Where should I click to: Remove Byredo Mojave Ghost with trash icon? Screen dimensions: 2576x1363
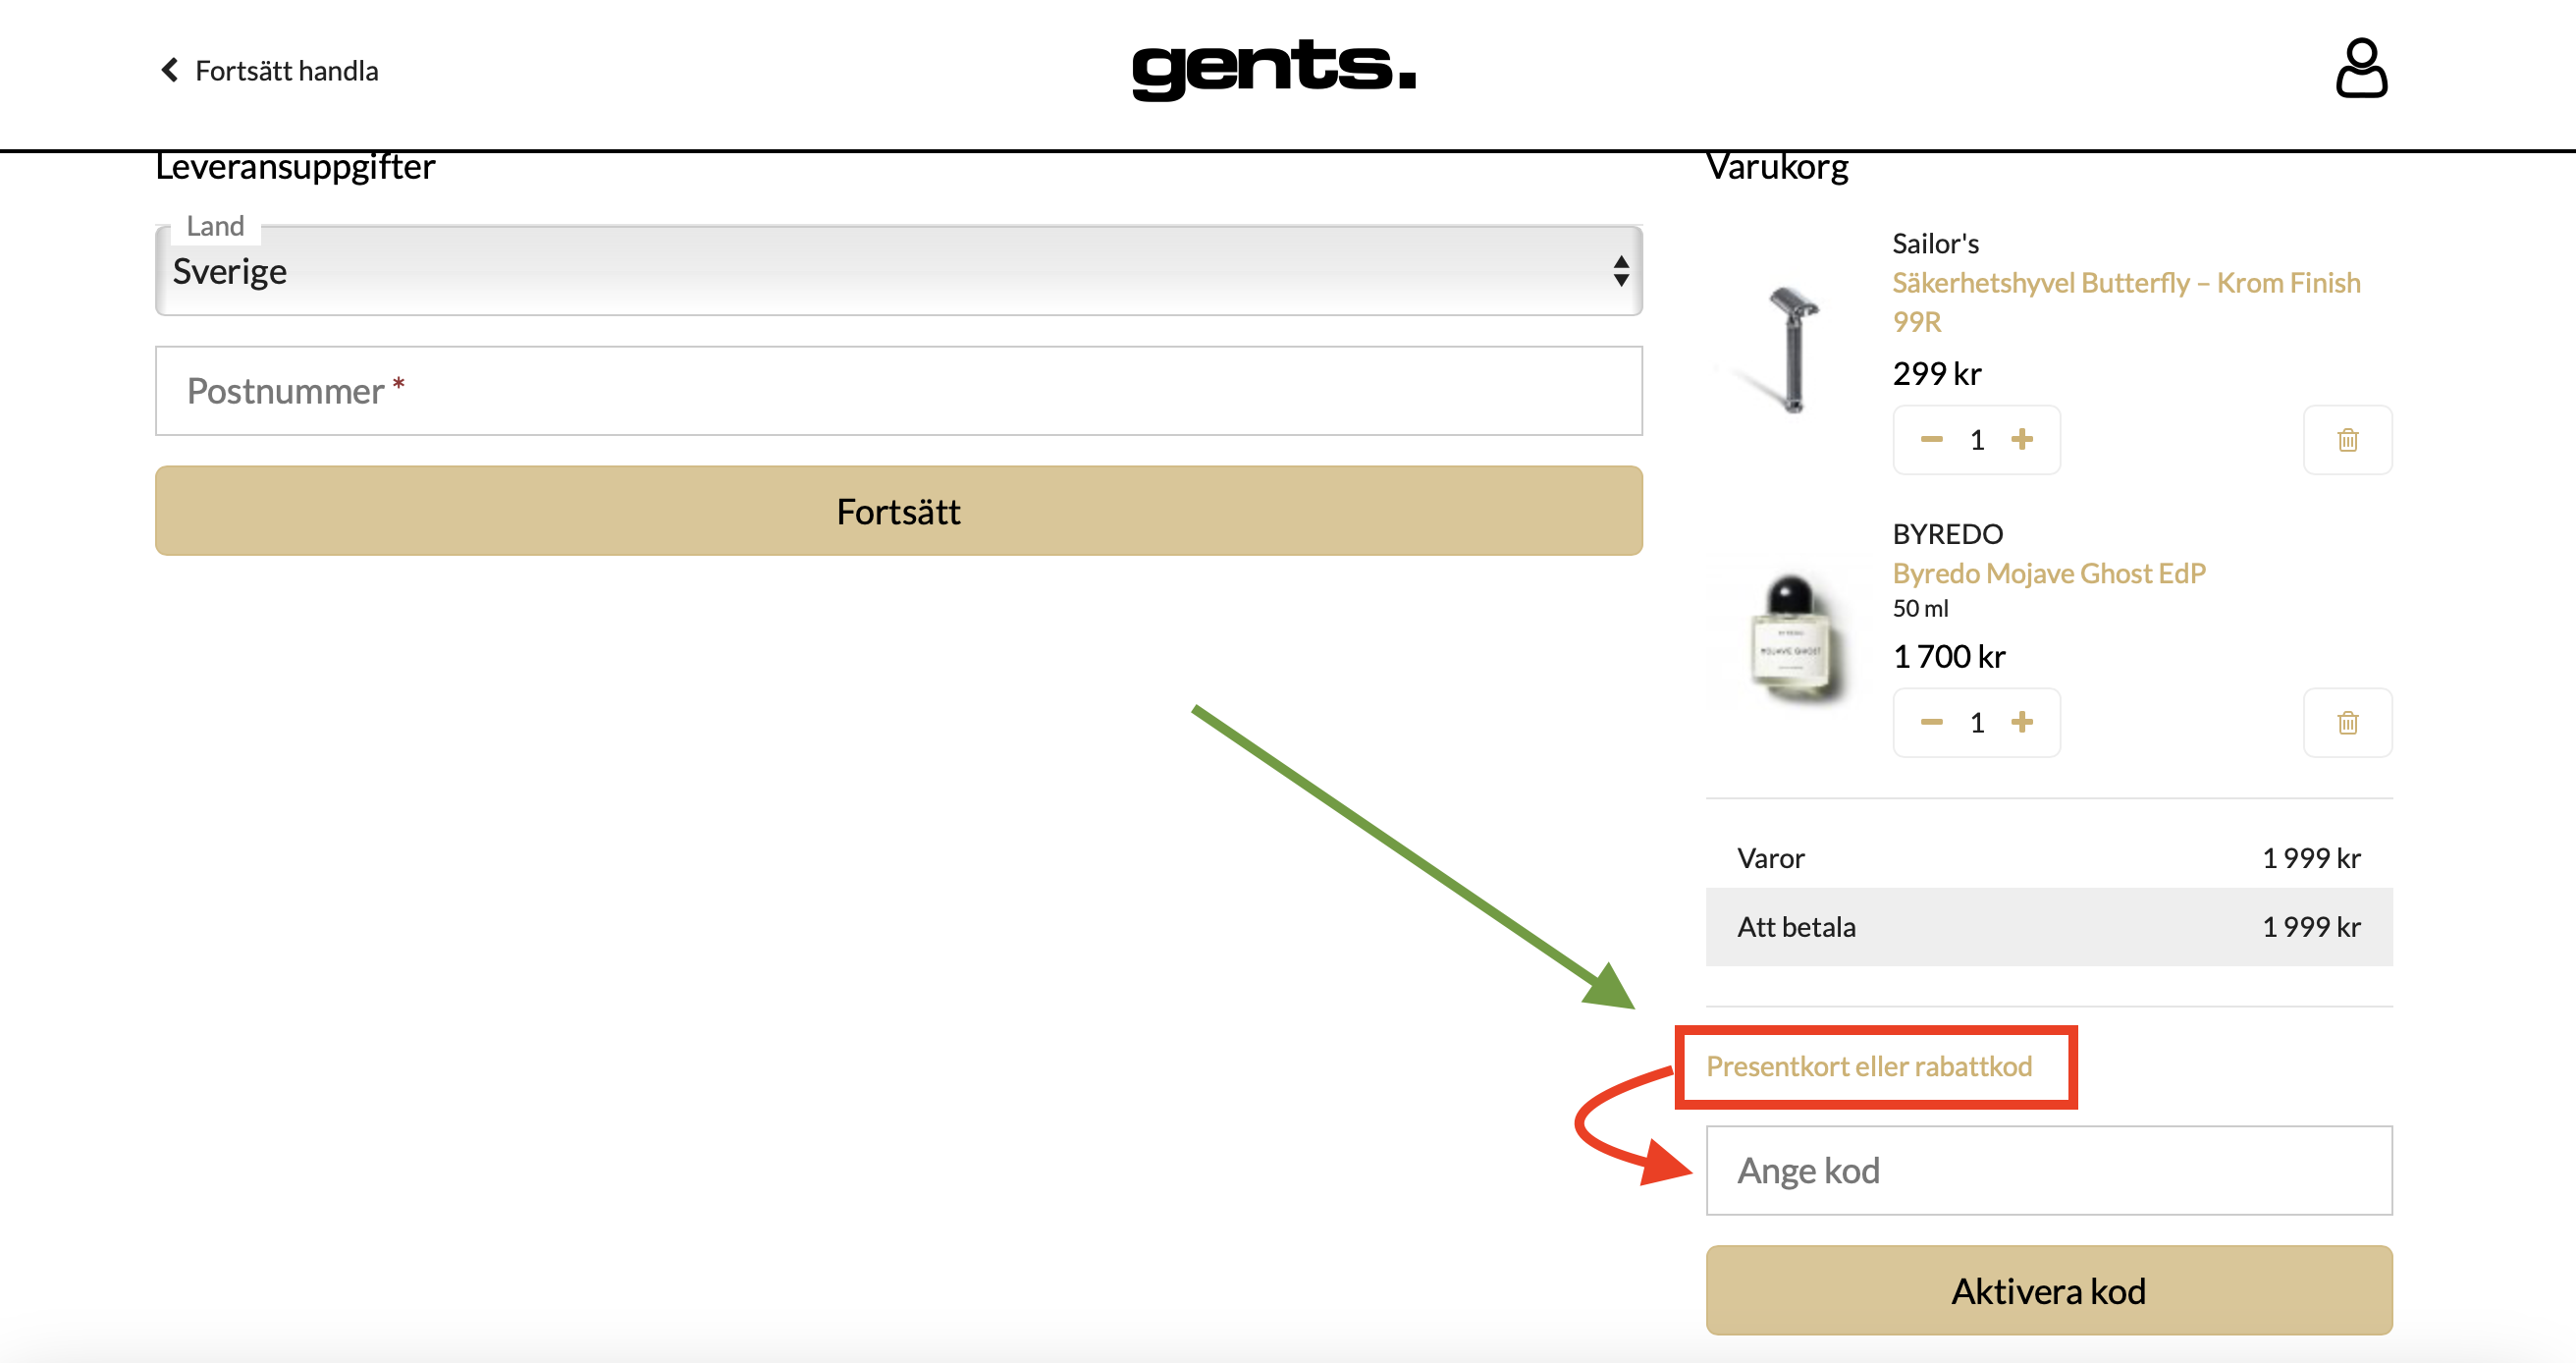click(x=2347, y=723)
